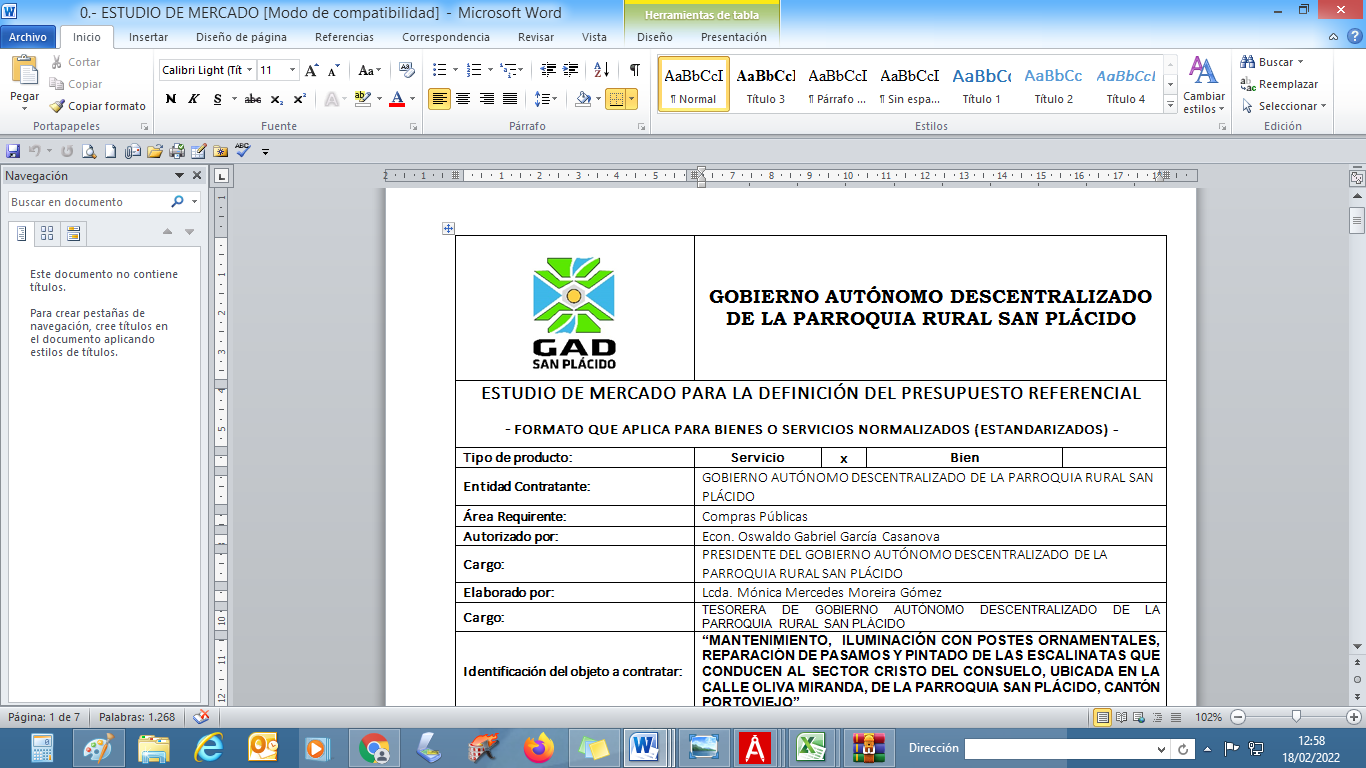Toggle show paragraph marks (¶)

pyautogui.click(x=634, y=70)
